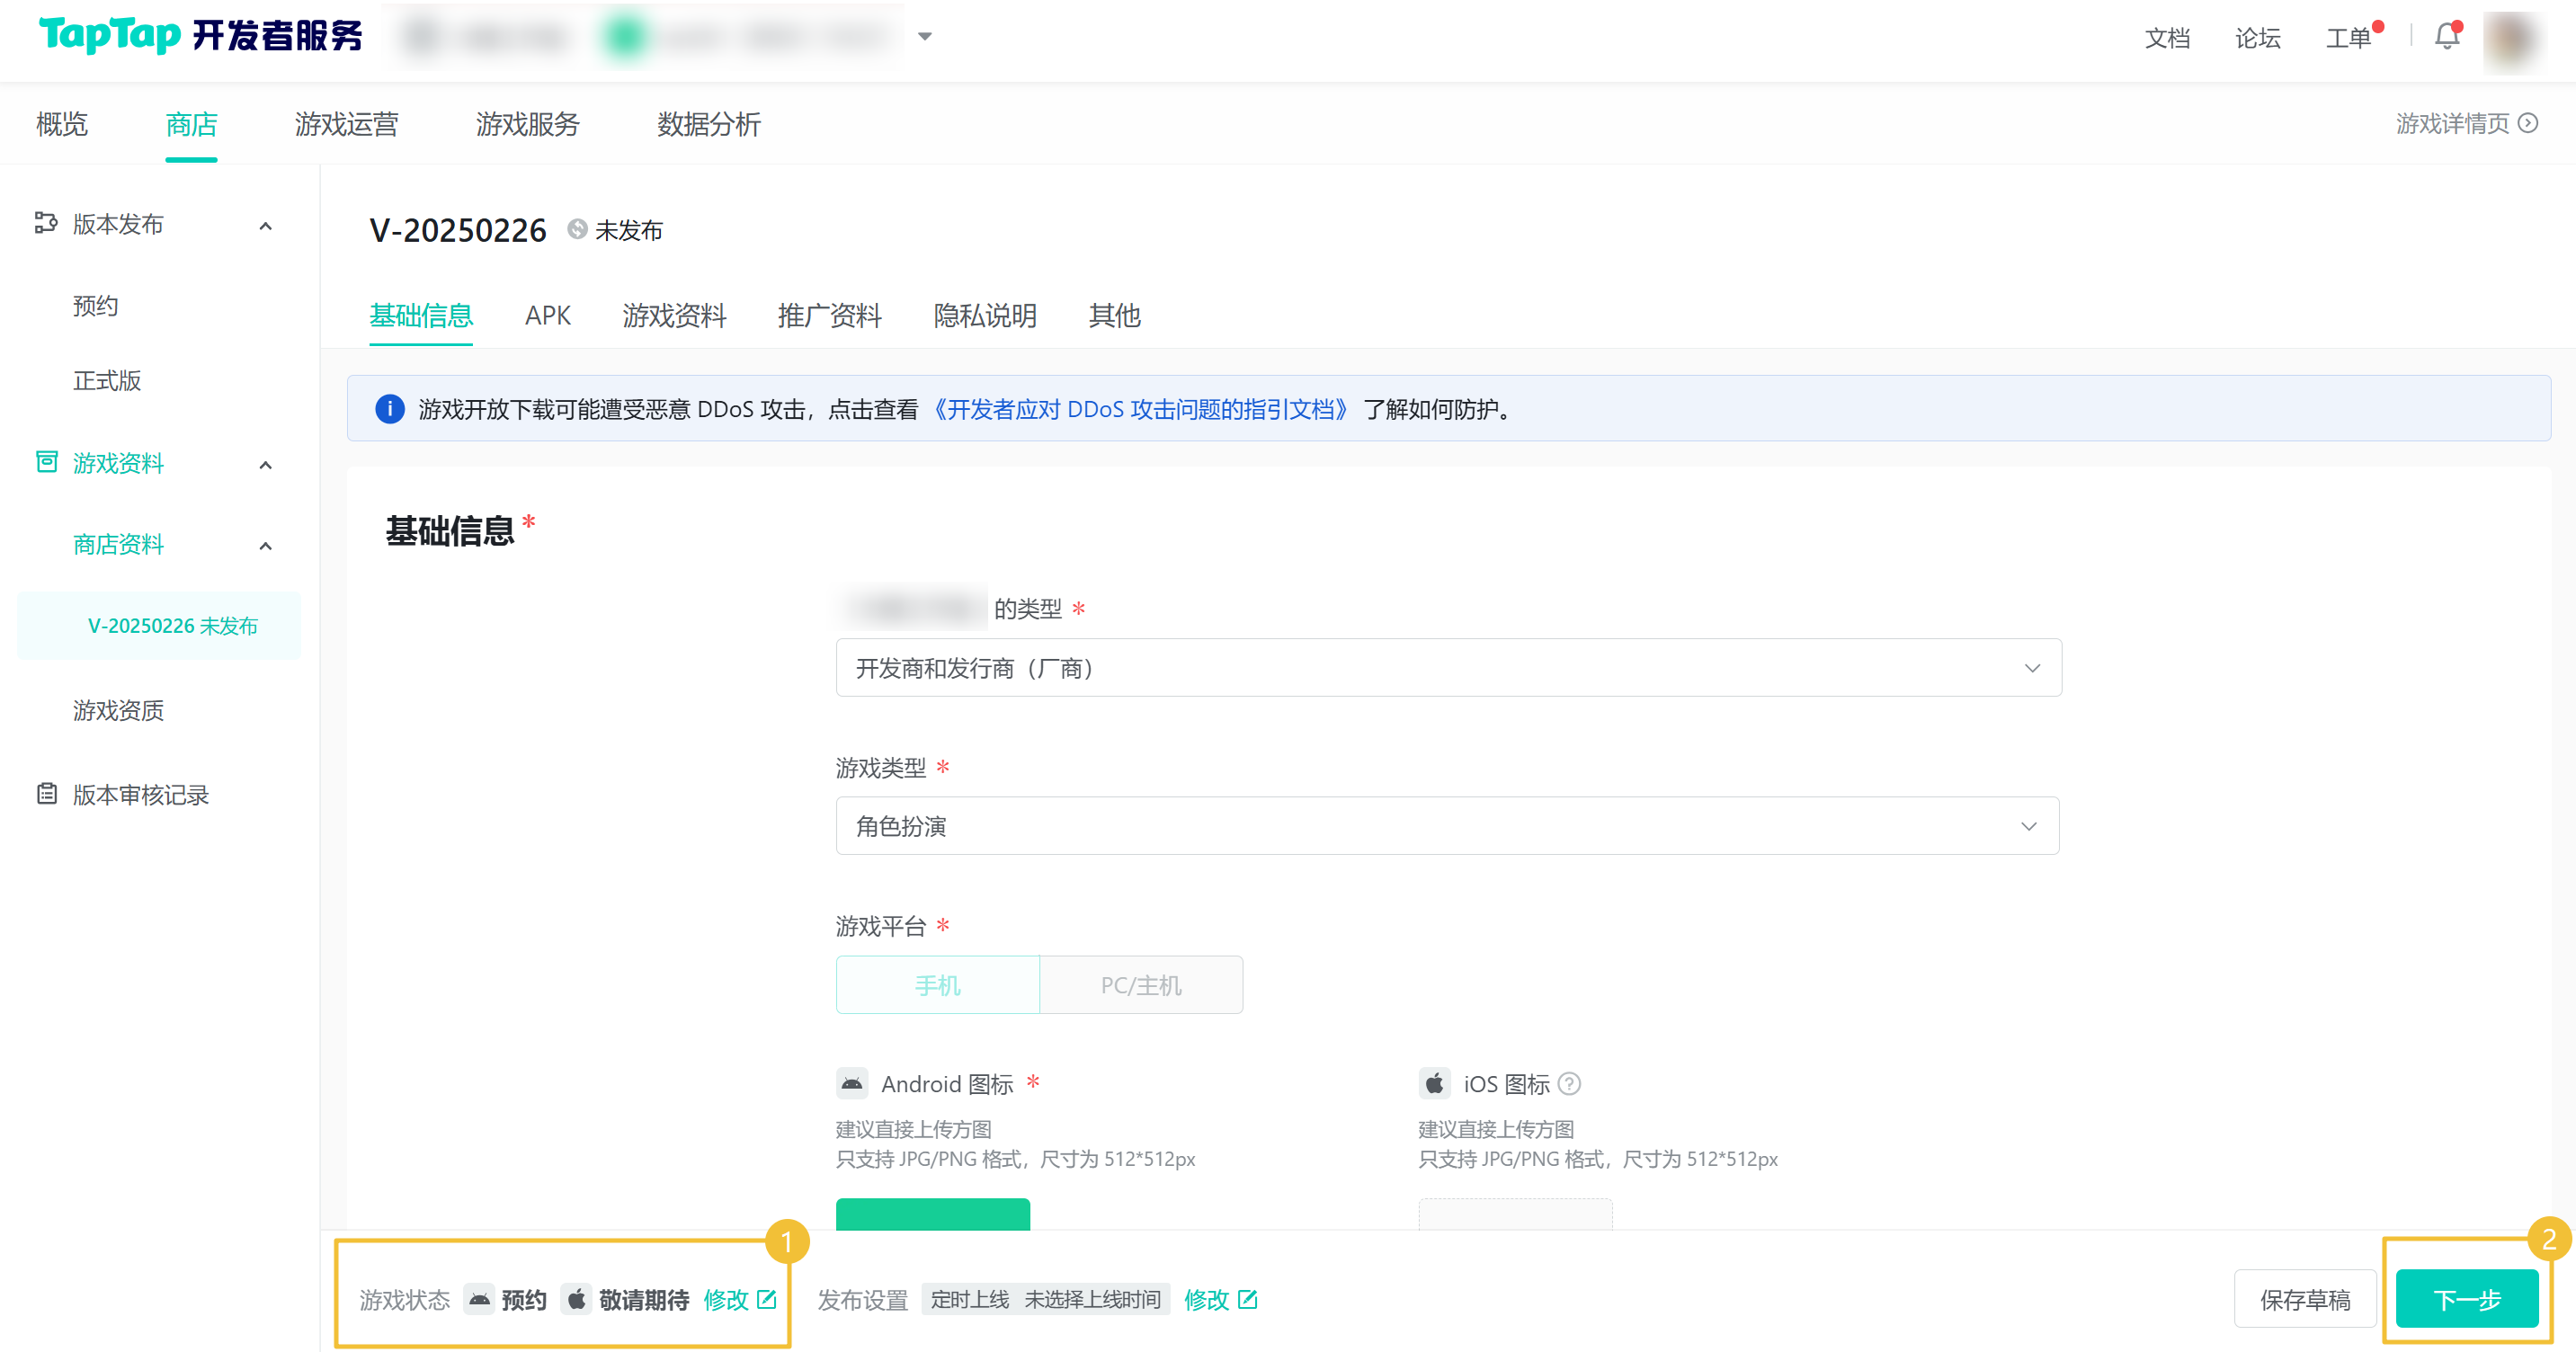Select 手机 as game platform
Screen dimensions: 2576x1352
pyautogui.click(x=938, y=985)
